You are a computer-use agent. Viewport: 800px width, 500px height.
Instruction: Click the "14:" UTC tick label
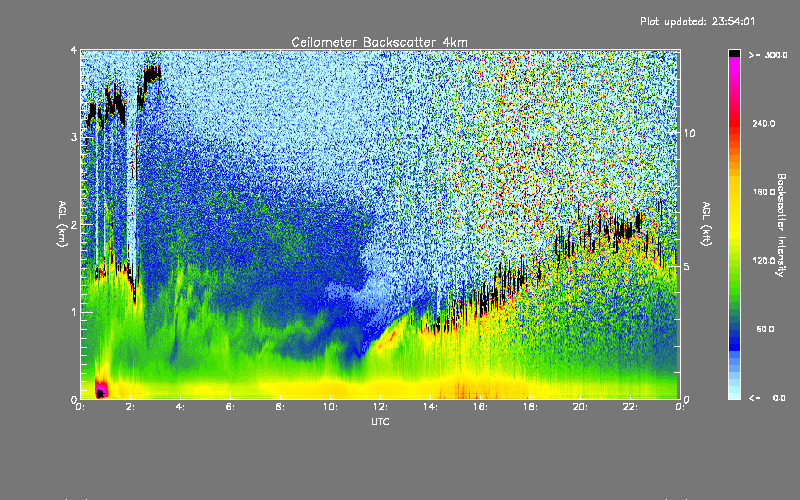point(430,407)
